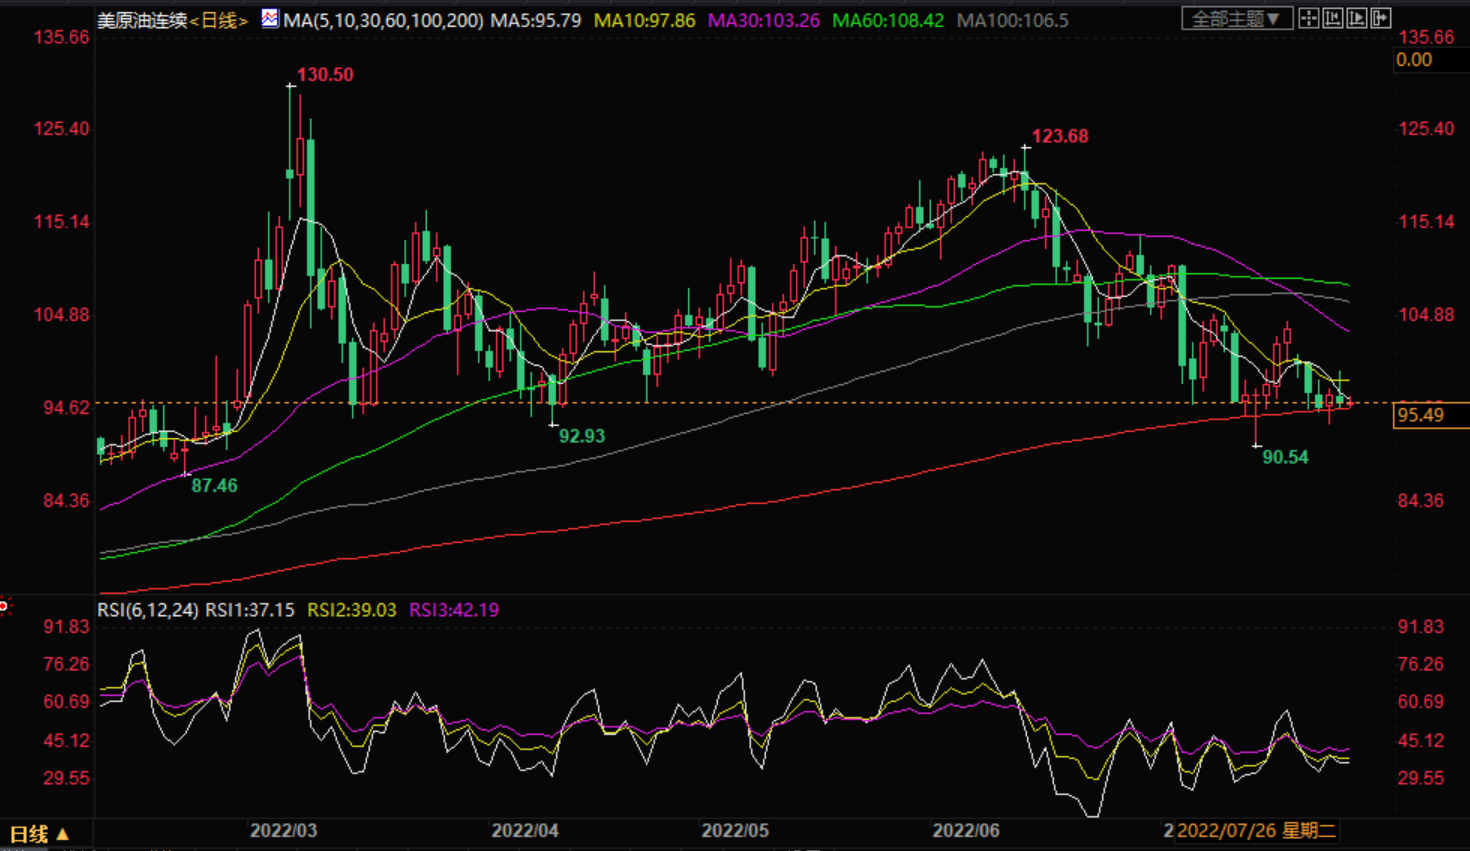
Task: Click the MA indicator chart icon
Action: point(270,19)
